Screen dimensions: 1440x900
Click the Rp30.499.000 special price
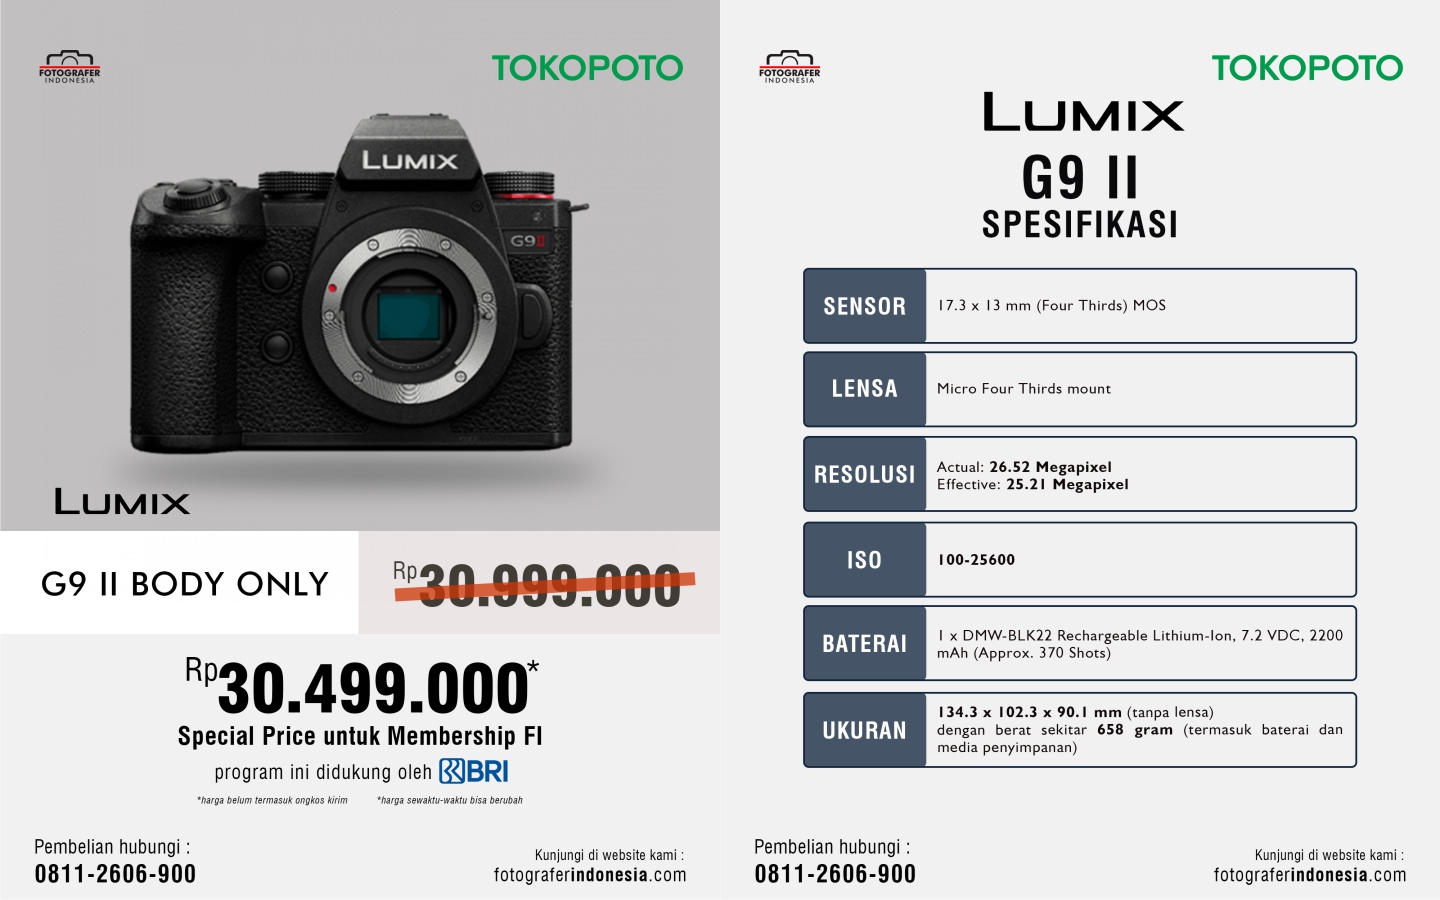tap(362, 686)
